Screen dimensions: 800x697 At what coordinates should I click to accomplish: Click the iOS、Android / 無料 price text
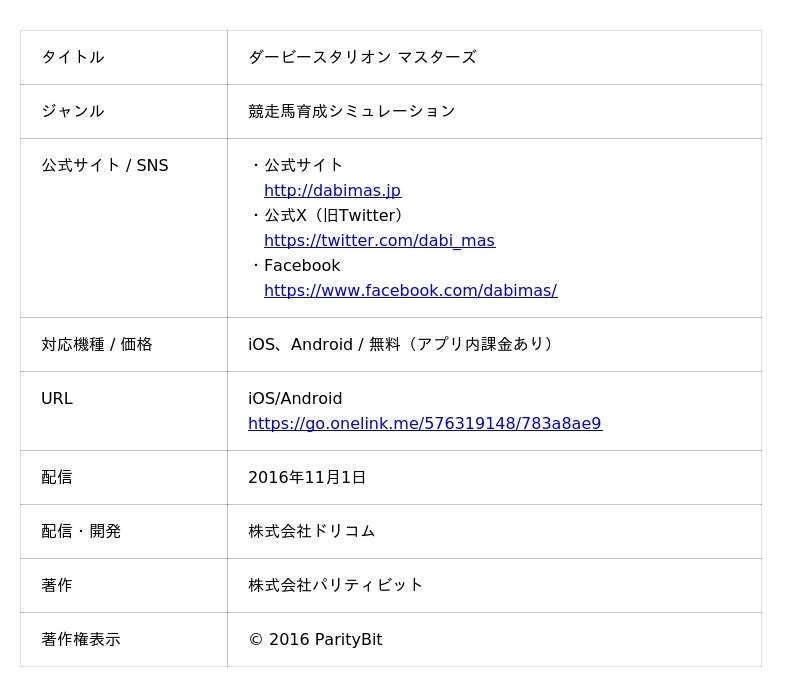click(401, 344)
